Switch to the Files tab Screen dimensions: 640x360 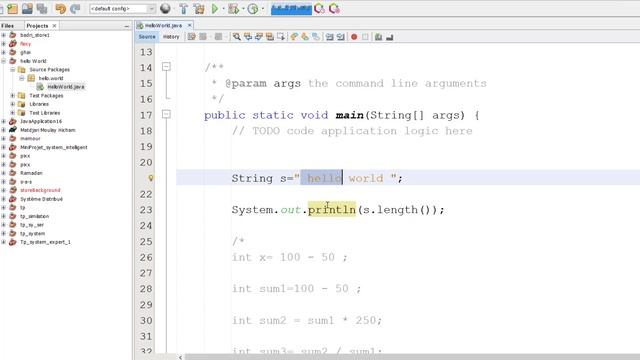(x=7, y=25)
